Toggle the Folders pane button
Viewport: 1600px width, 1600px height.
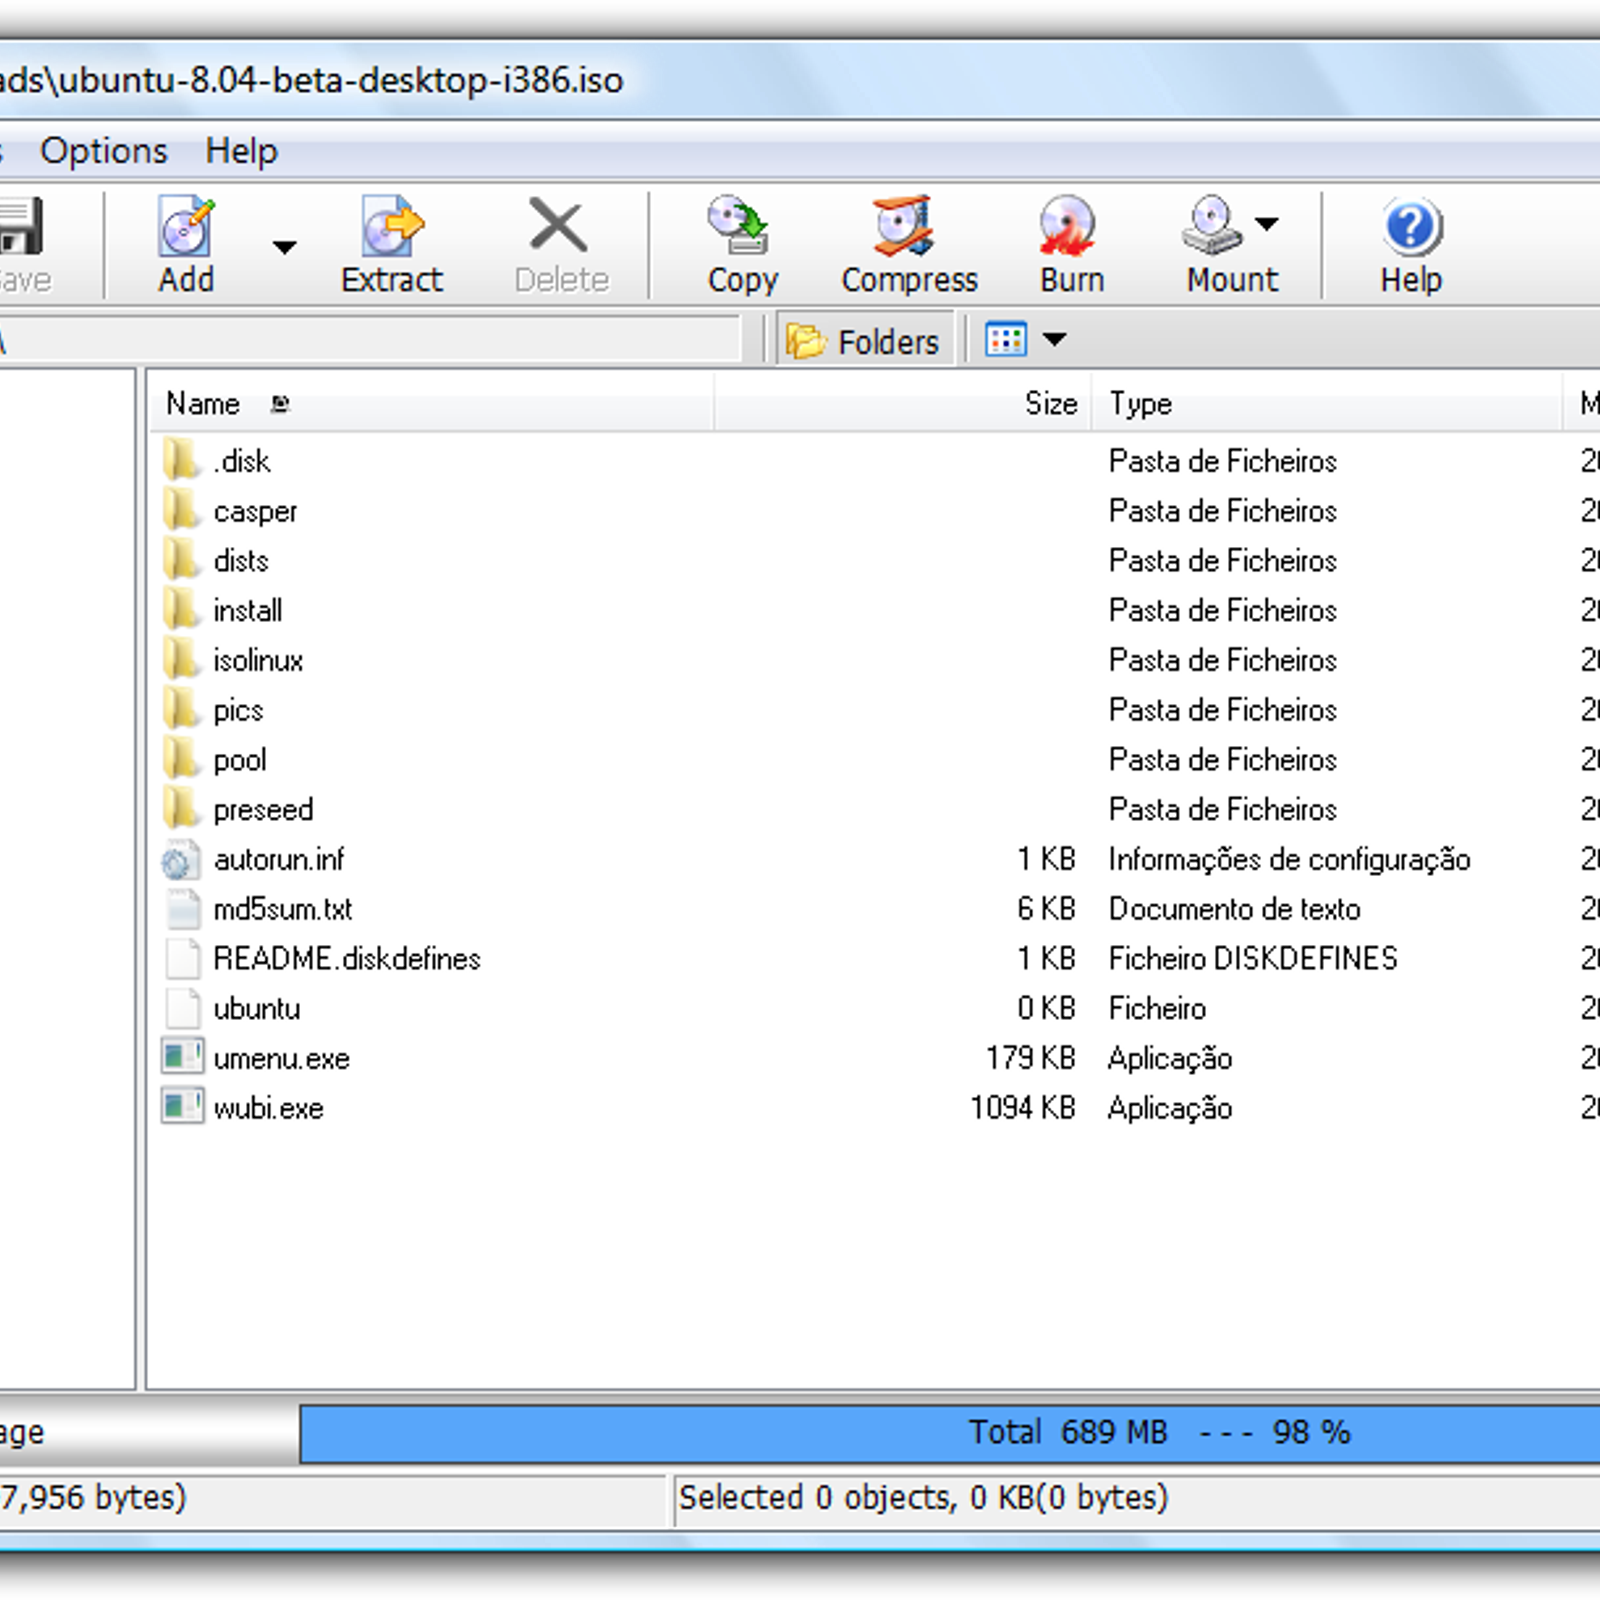tap(864, 342)
